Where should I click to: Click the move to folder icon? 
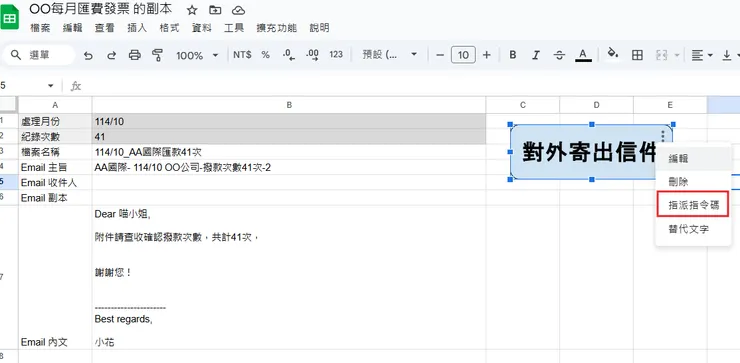[215, 10]
